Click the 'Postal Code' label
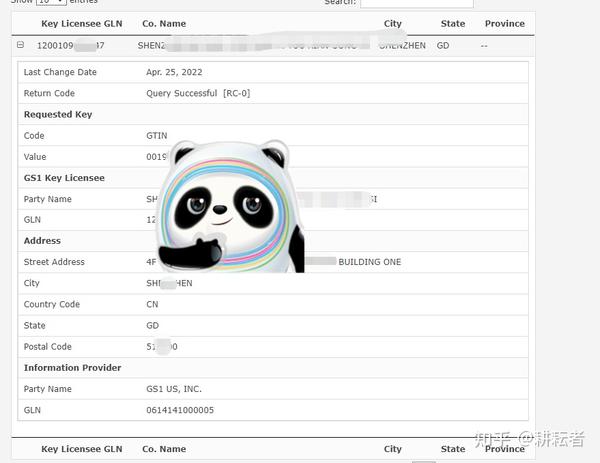The image size is (600, 463). (47, 347)
